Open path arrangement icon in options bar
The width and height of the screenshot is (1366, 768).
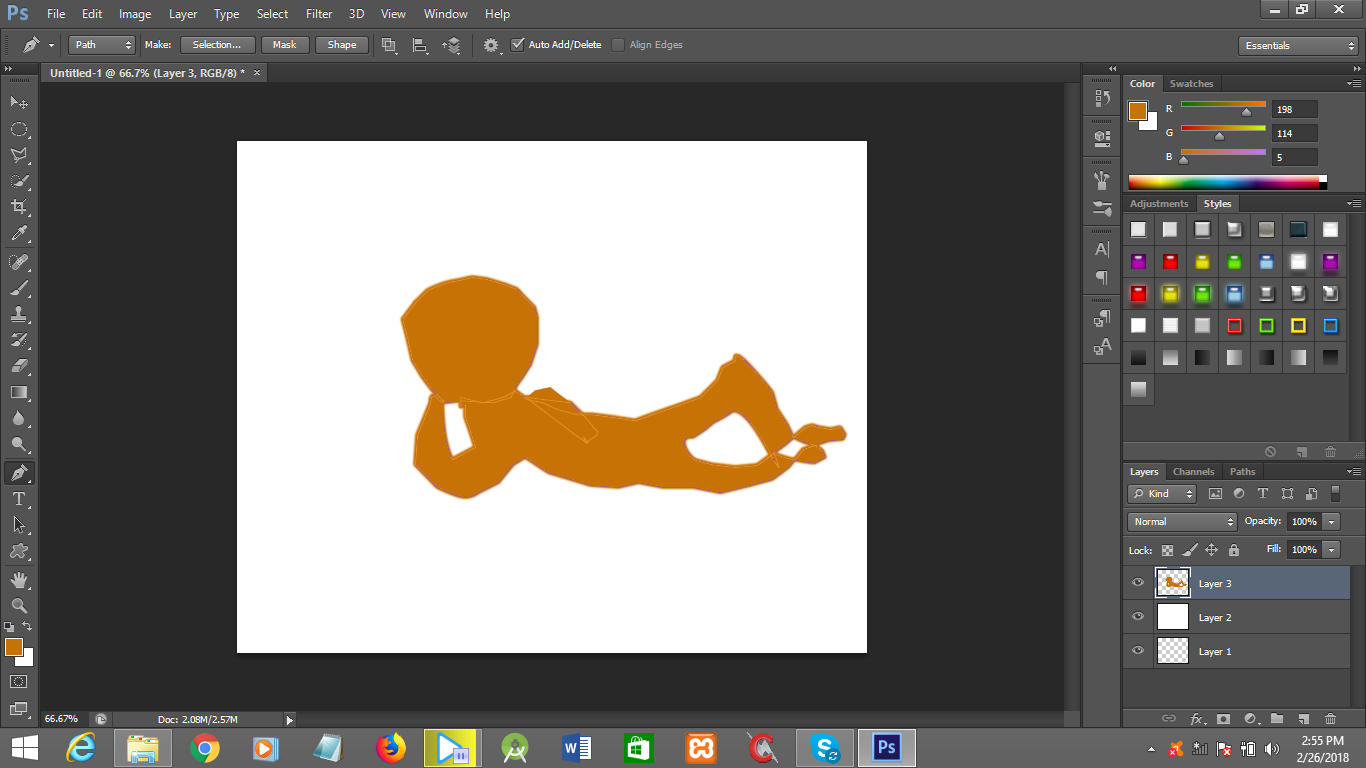[x=452, y=45]
